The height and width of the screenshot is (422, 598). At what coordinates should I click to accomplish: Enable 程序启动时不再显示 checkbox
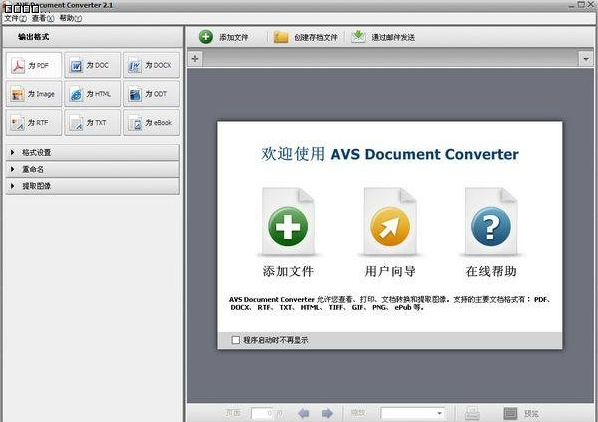pyautogui.click(x=236, y=340)
